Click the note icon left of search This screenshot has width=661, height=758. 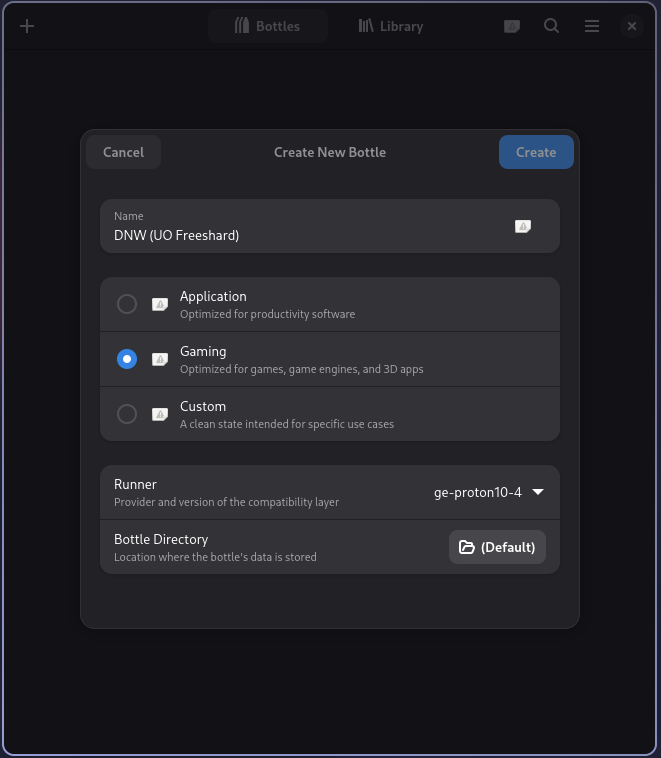click(511, 26)
